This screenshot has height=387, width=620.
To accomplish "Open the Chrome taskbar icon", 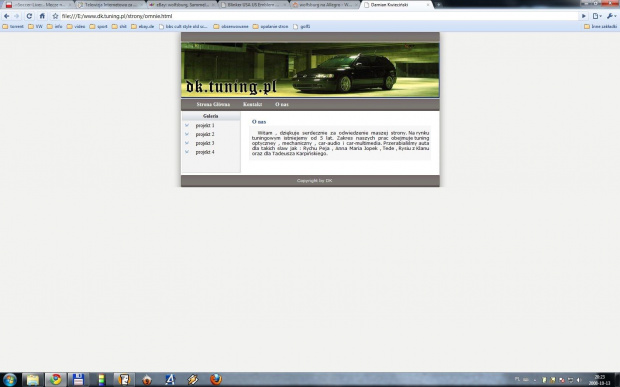I will (x=55, y=379).
